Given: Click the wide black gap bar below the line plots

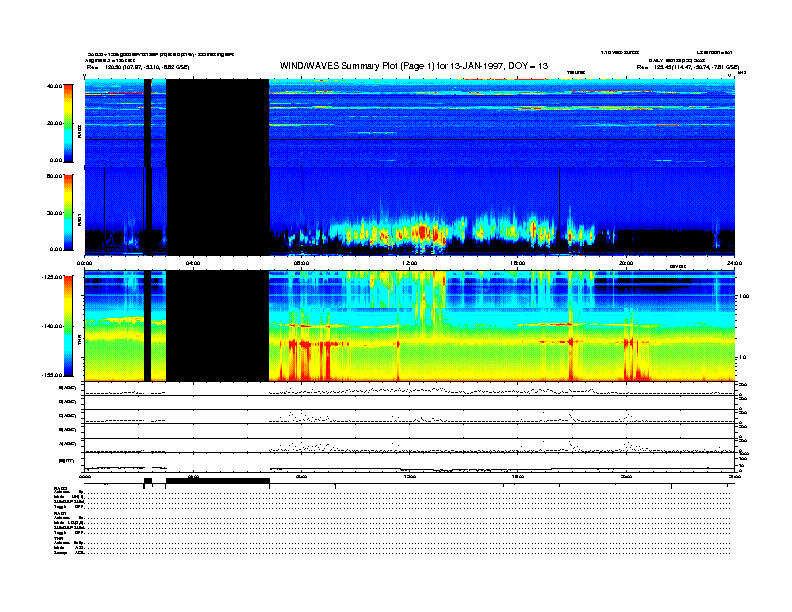Looking at the screenshot, I should point(218,482).
